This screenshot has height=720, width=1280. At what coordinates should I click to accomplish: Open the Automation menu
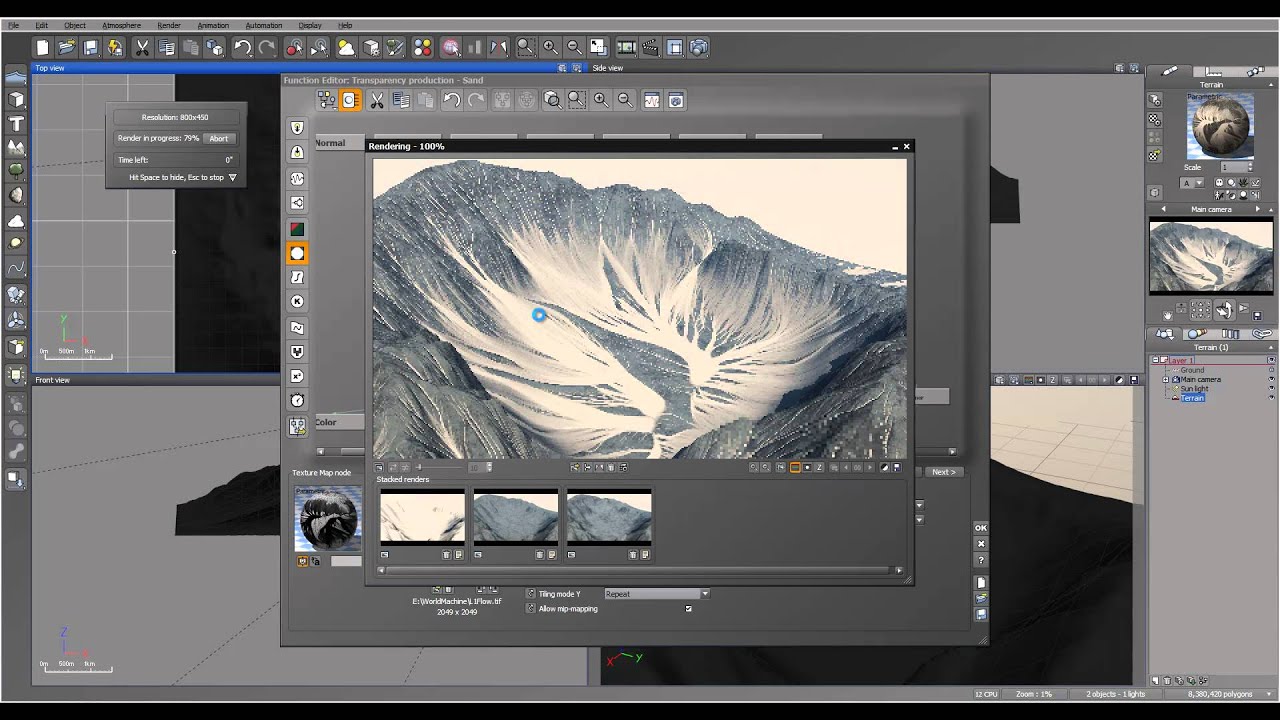coord(263,25)
